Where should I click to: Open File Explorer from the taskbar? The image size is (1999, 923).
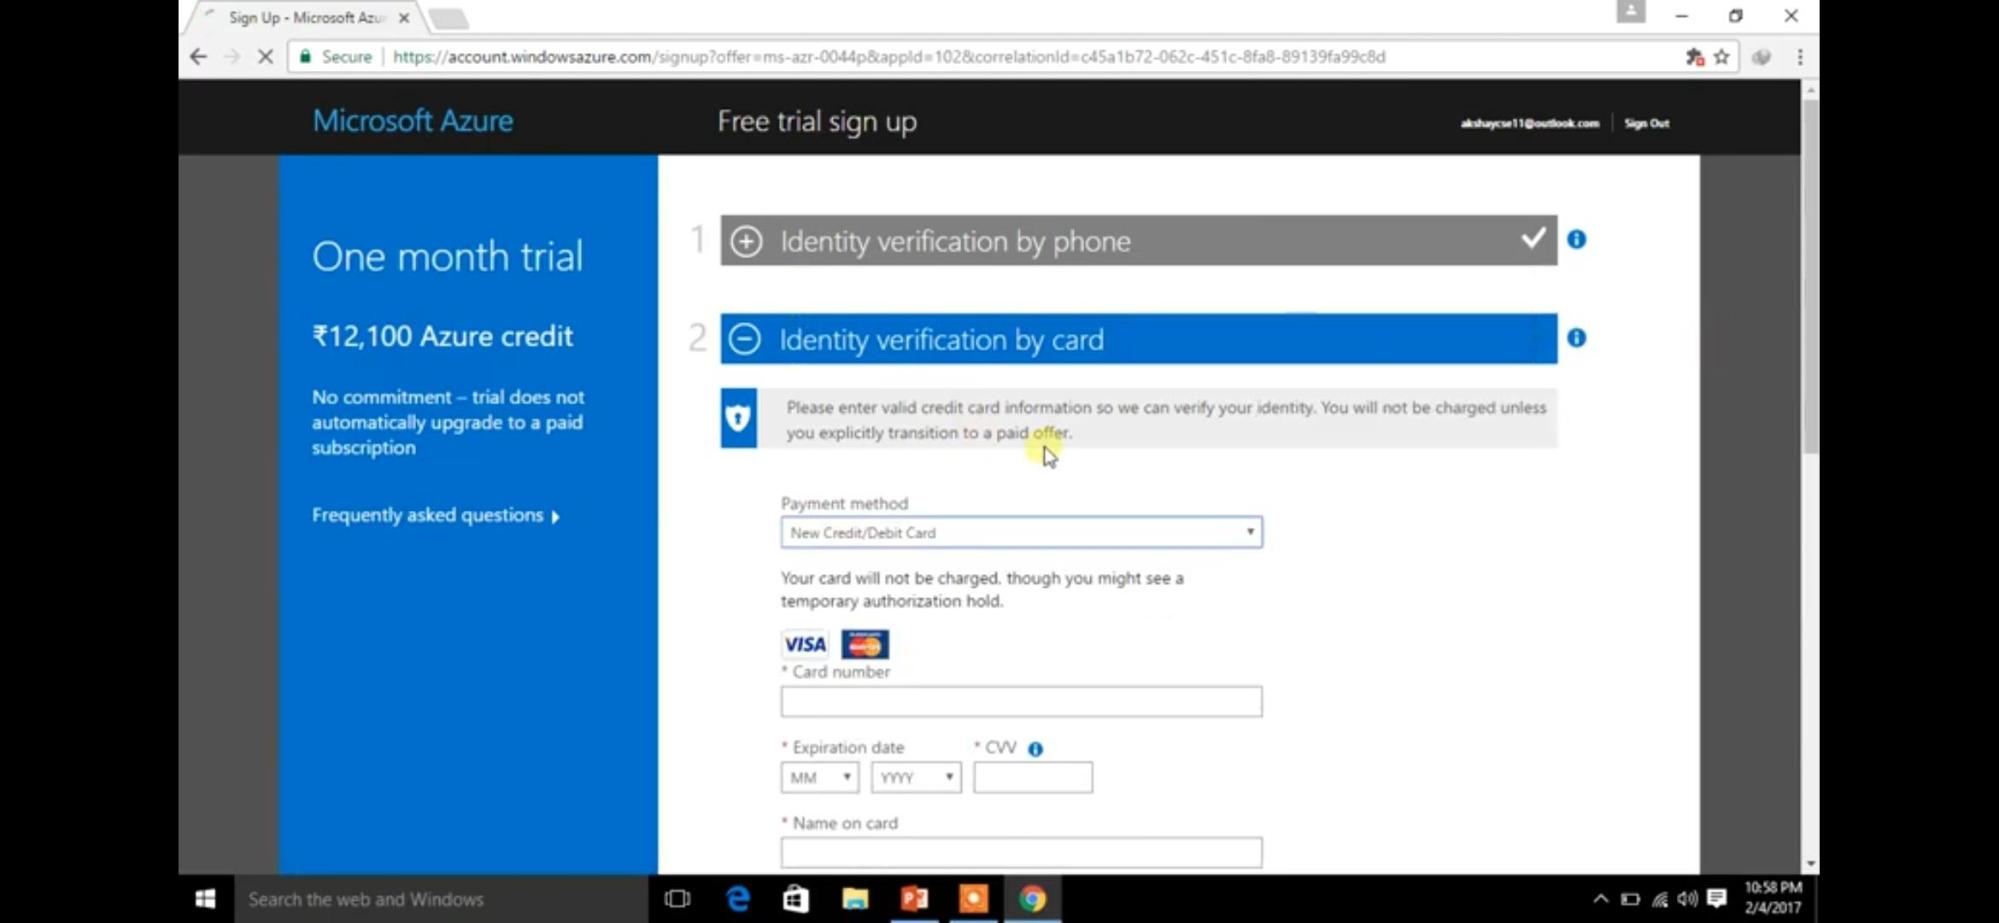pyautogui.click(x=855, y=899)
